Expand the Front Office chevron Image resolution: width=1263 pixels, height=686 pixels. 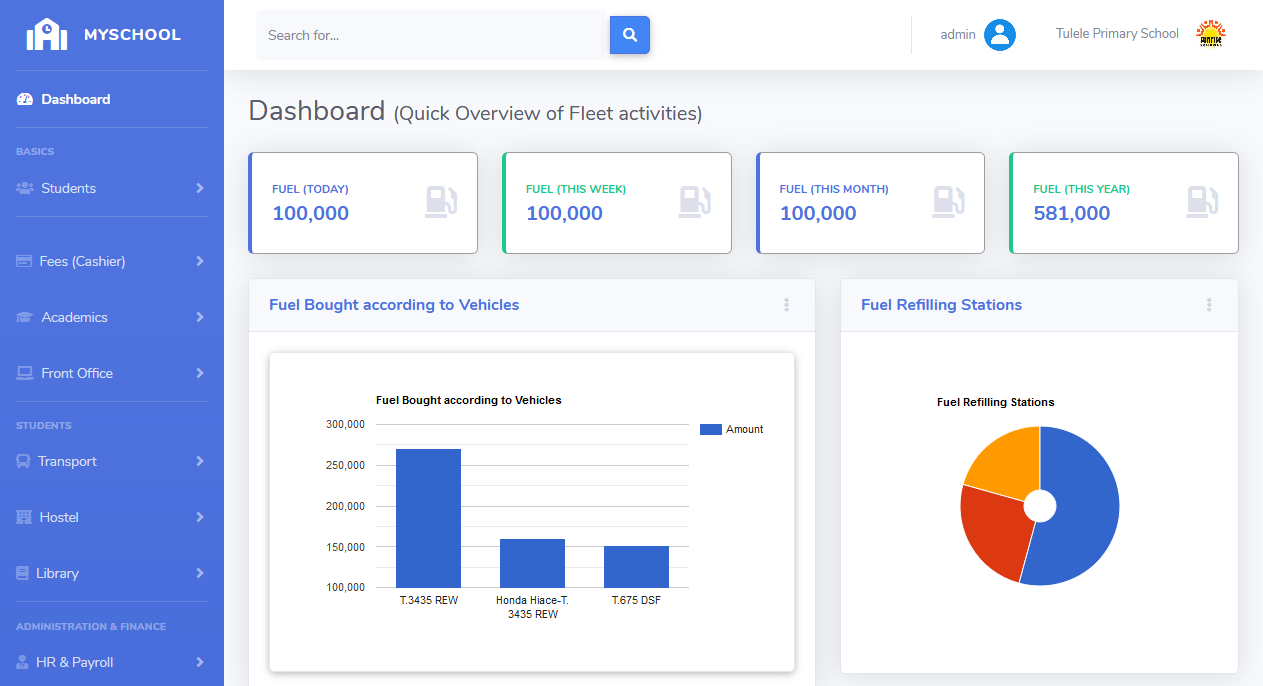[x=200, y=373]
